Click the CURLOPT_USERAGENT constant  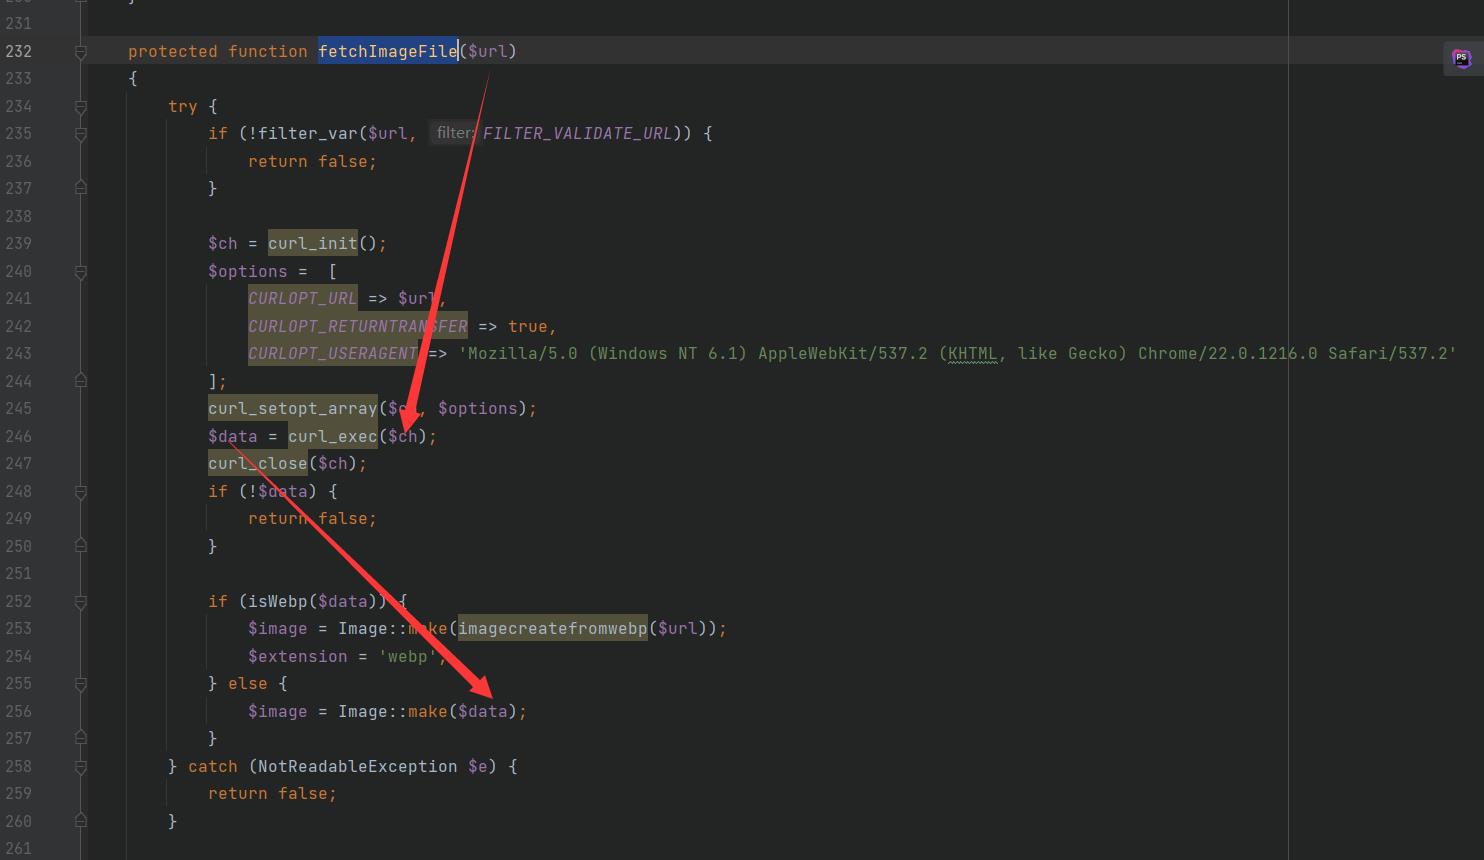pyautogui.click(x=333, y=353)
